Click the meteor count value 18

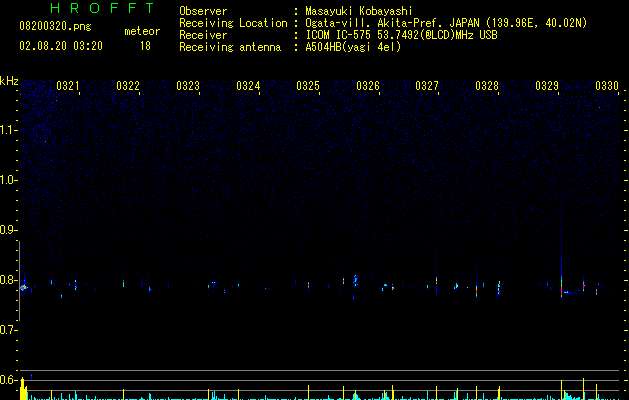tap(145, 46)
